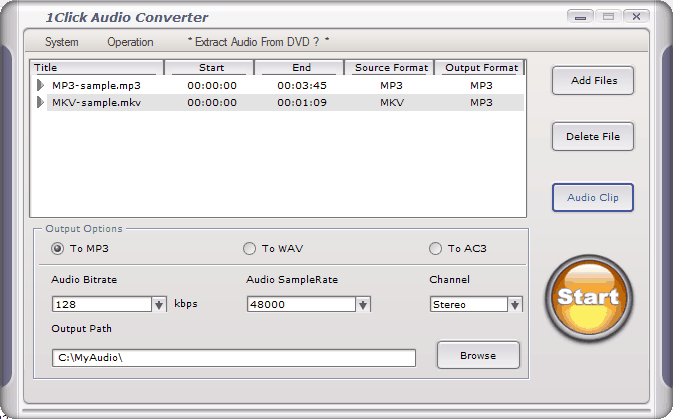Select the To MP3 radio button
This screenshot has width=673, height=419.
[x=57, y=249]
